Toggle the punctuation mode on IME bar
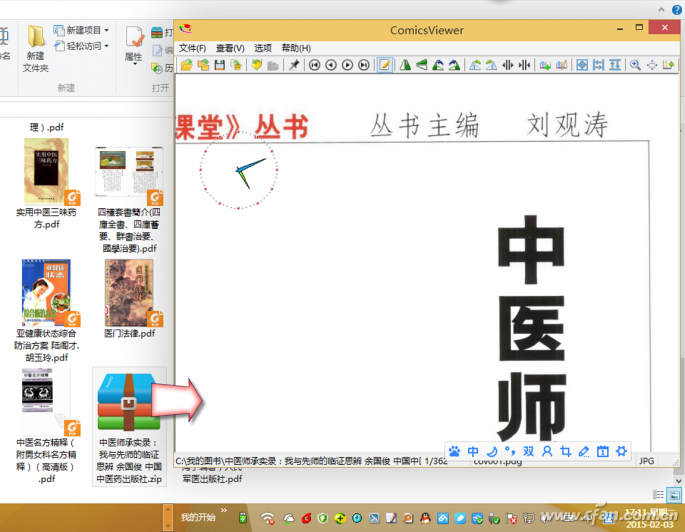Viewport: 685px width, 532px height. click(510, 451)
